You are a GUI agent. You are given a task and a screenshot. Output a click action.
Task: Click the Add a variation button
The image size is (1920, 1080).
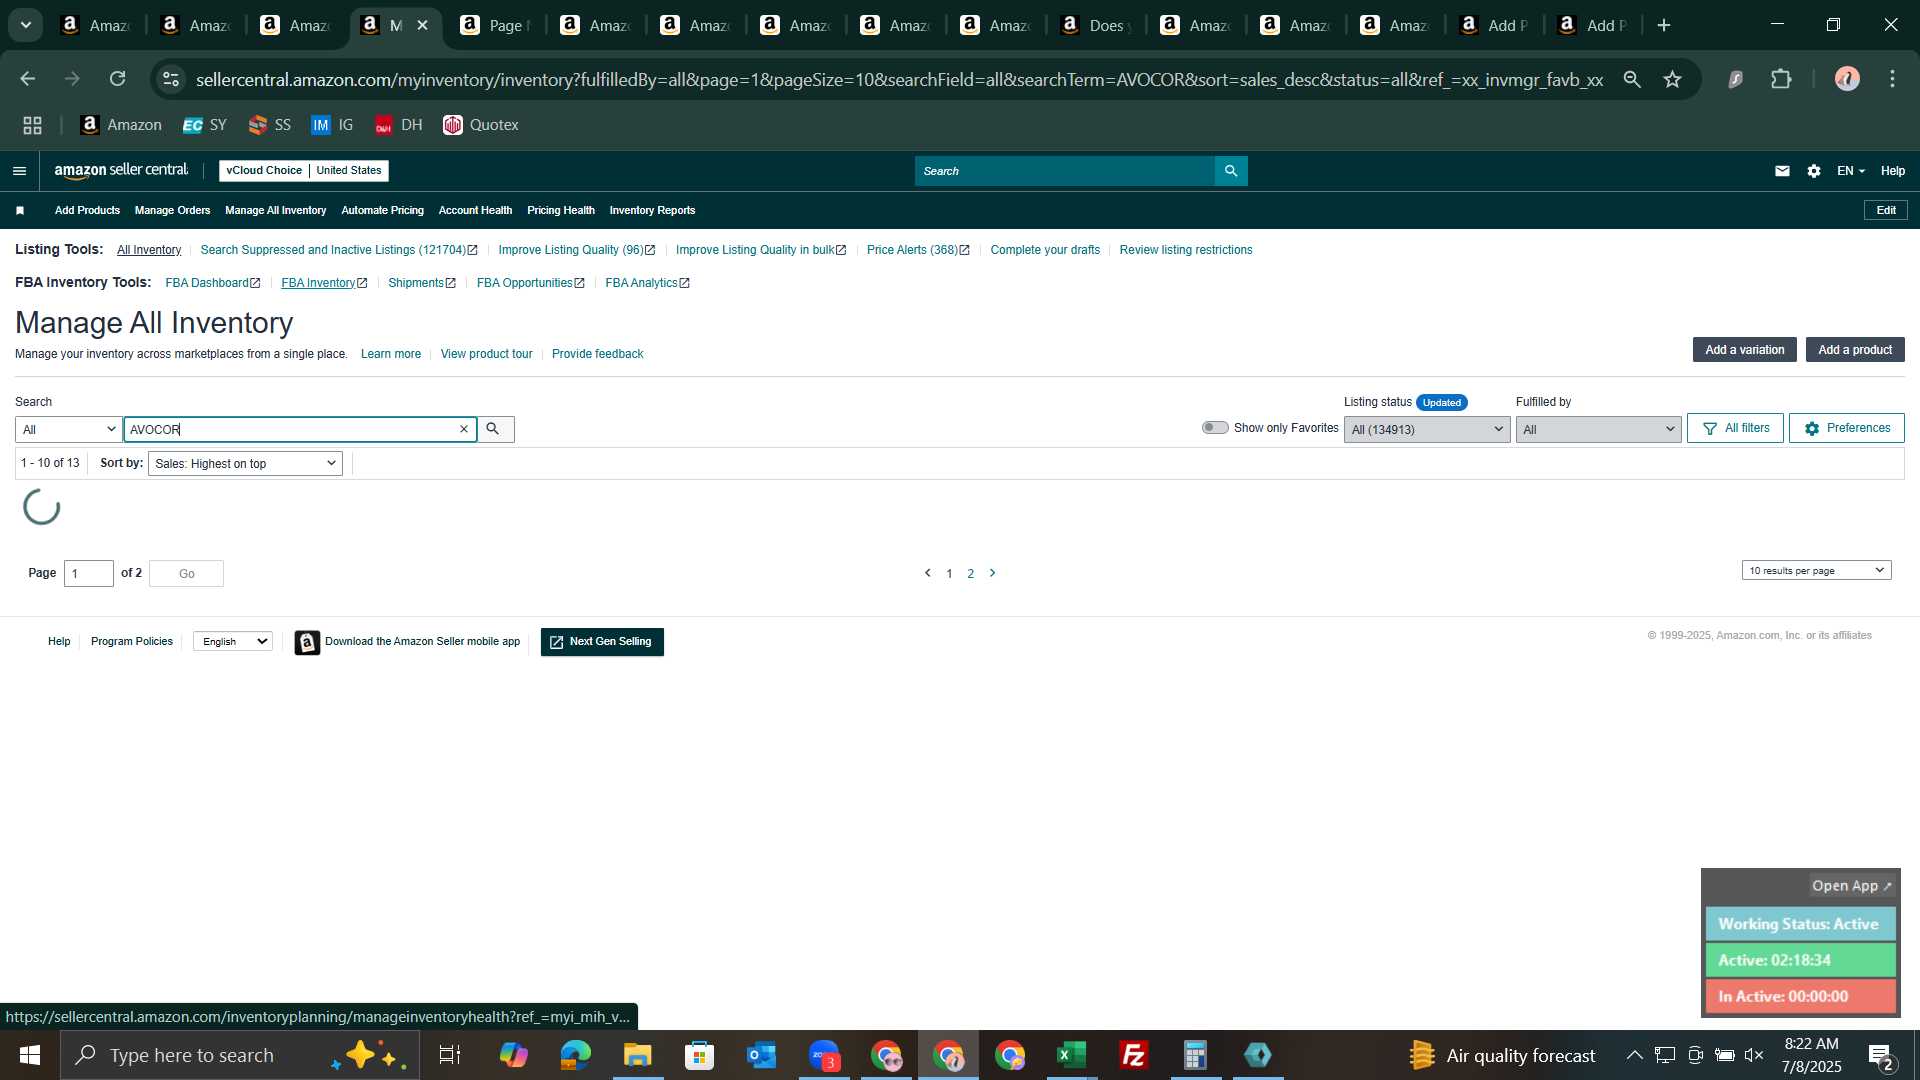pos(1744,350)
